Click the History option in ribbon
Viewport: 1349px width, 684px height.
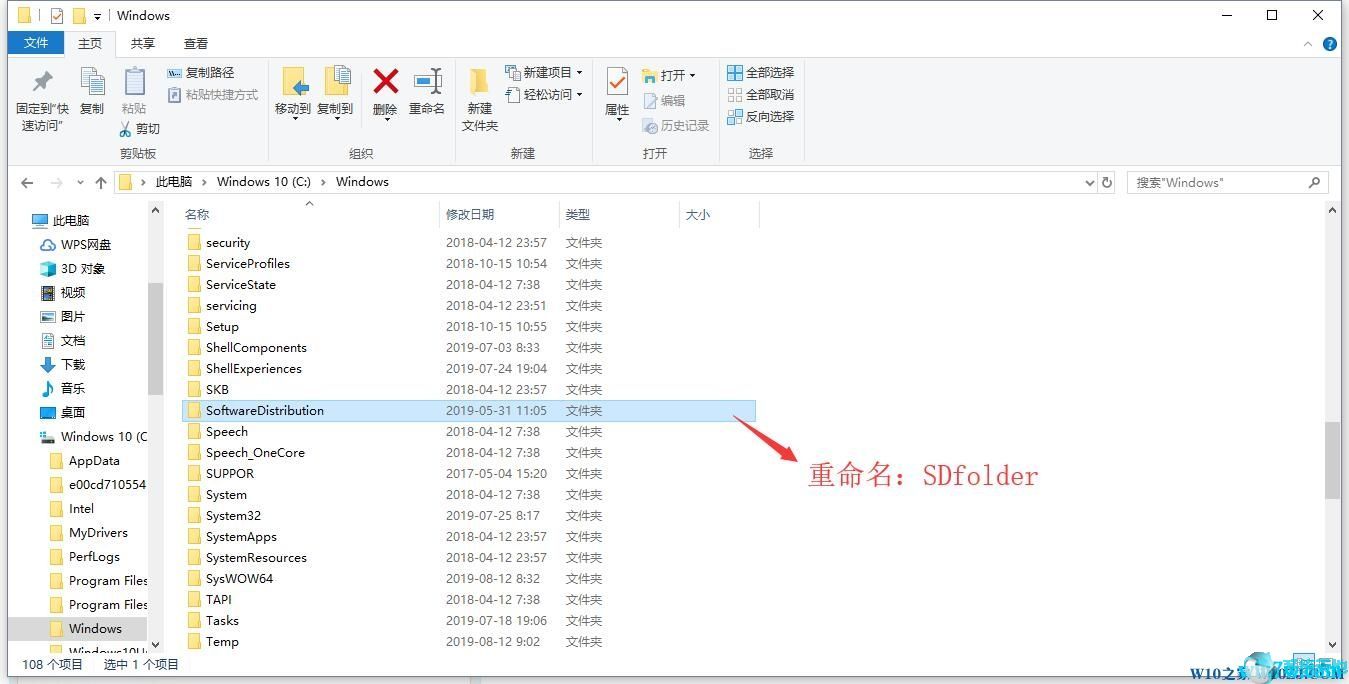click(x=676, y=126)
